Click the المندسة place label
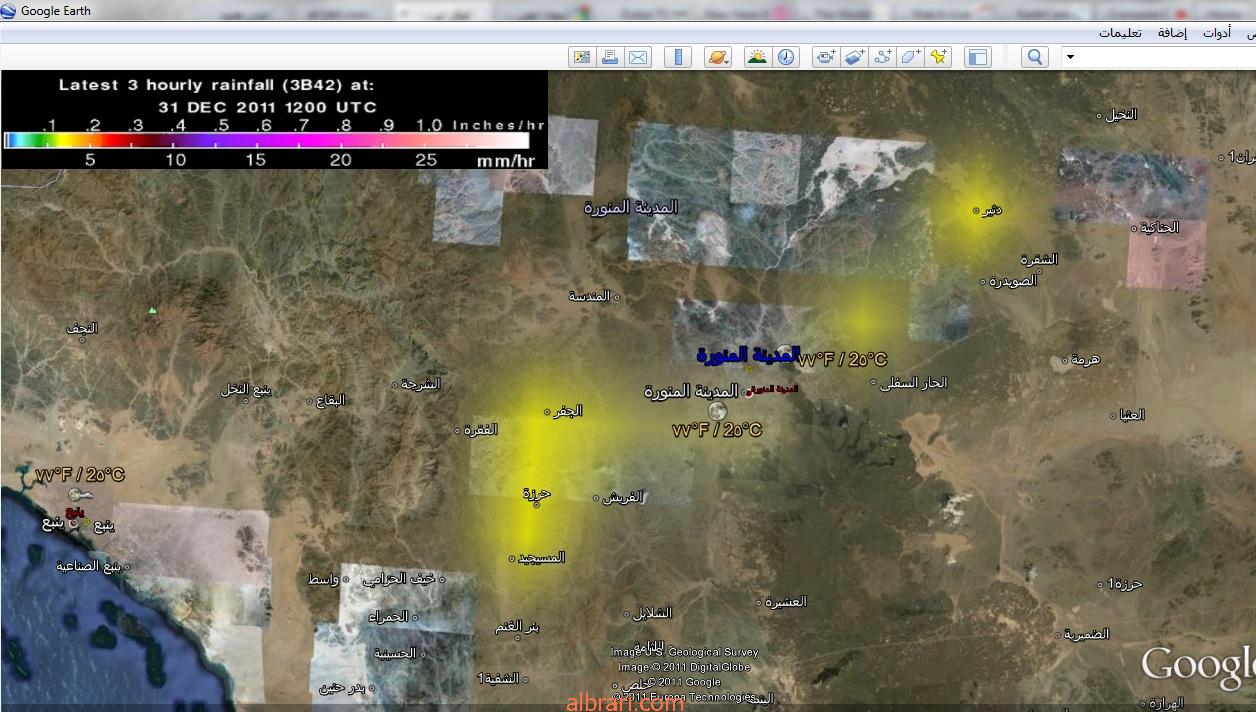The image size is (1256, 712). pyautogui.click(x=592, y=296)
